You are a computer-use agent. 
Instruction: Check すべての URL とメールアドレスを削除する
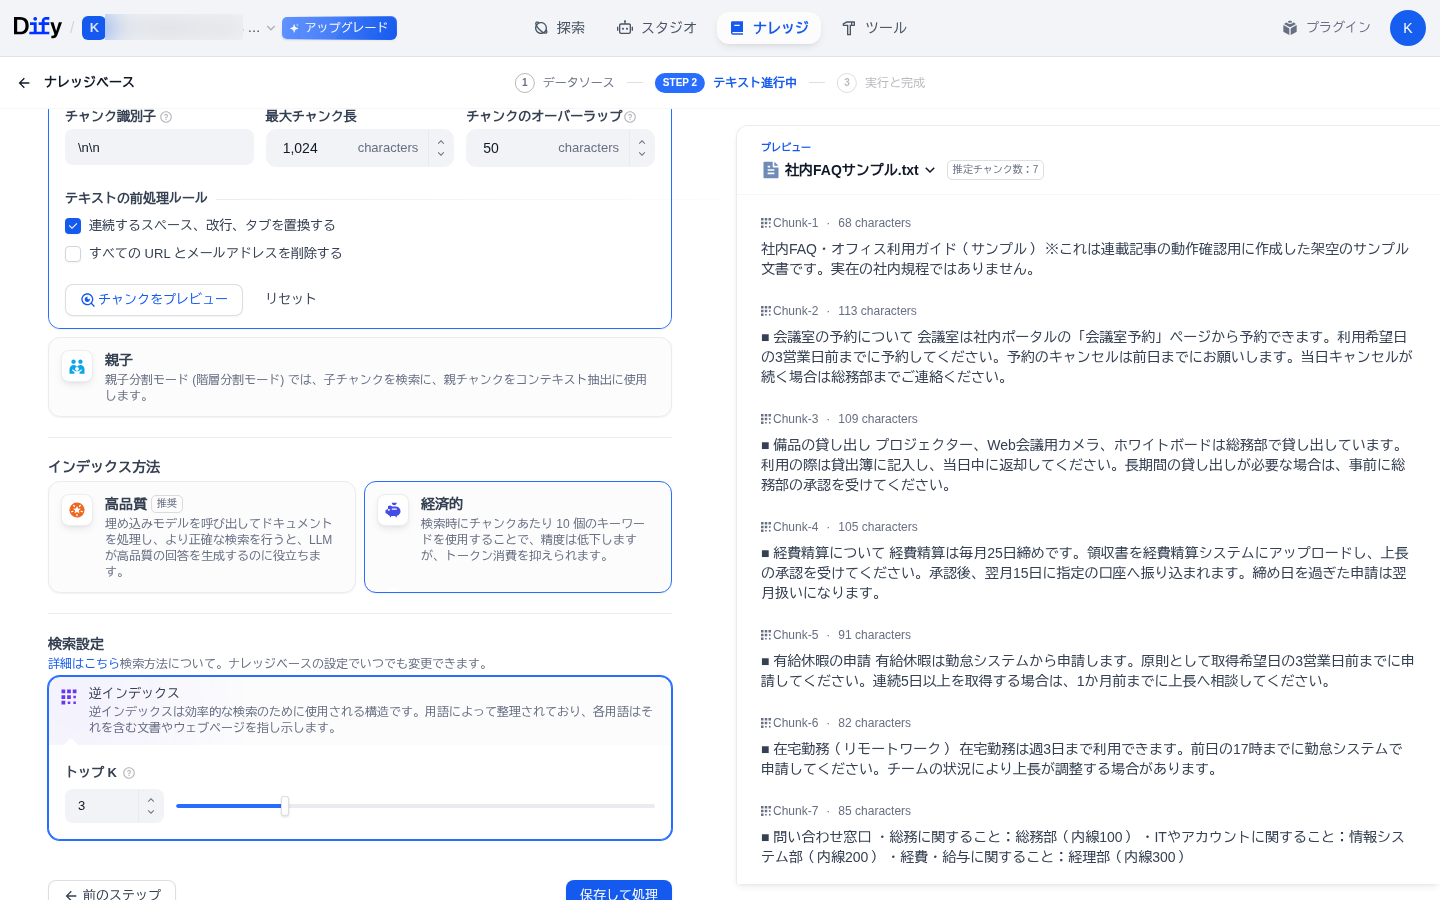coord(73,254)
